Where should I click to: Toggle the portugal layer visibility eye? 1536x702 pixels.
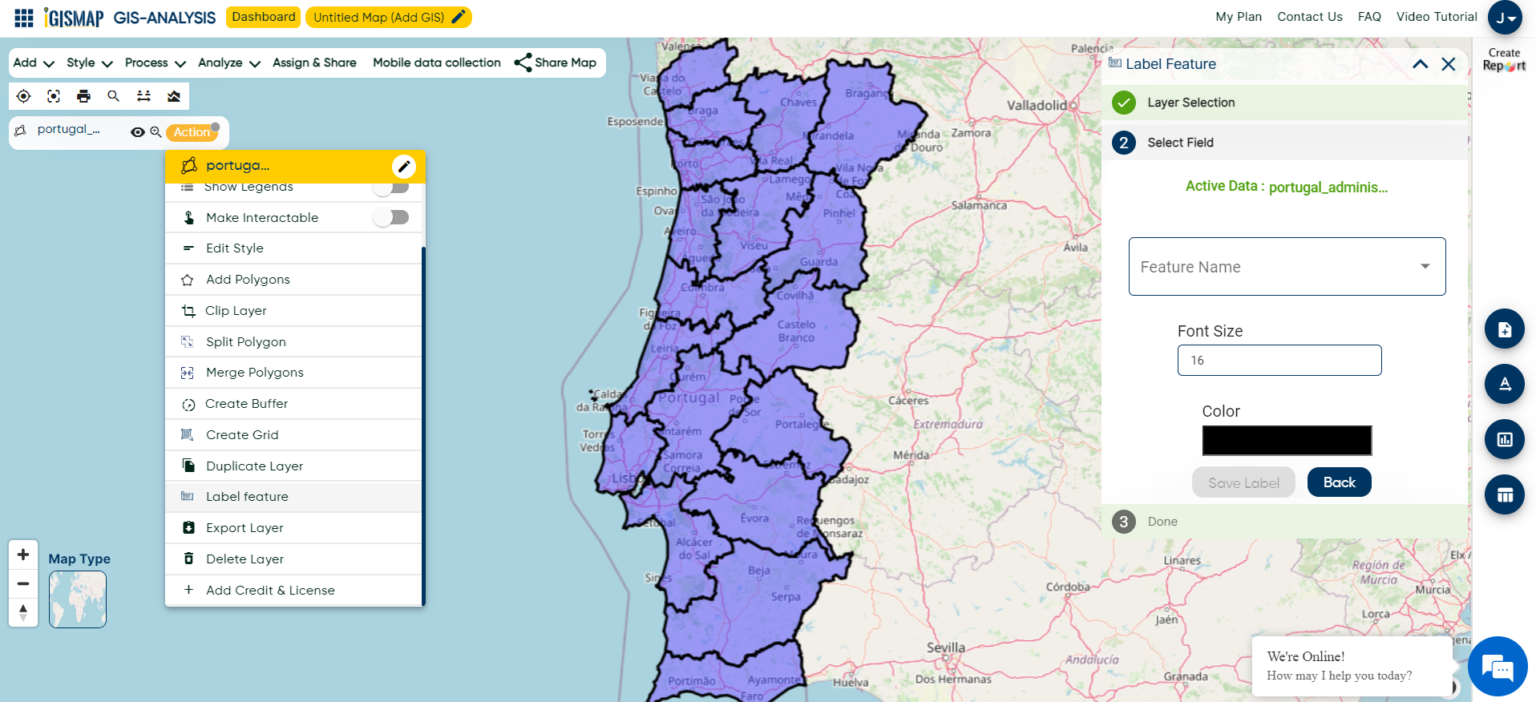point(138,132)
